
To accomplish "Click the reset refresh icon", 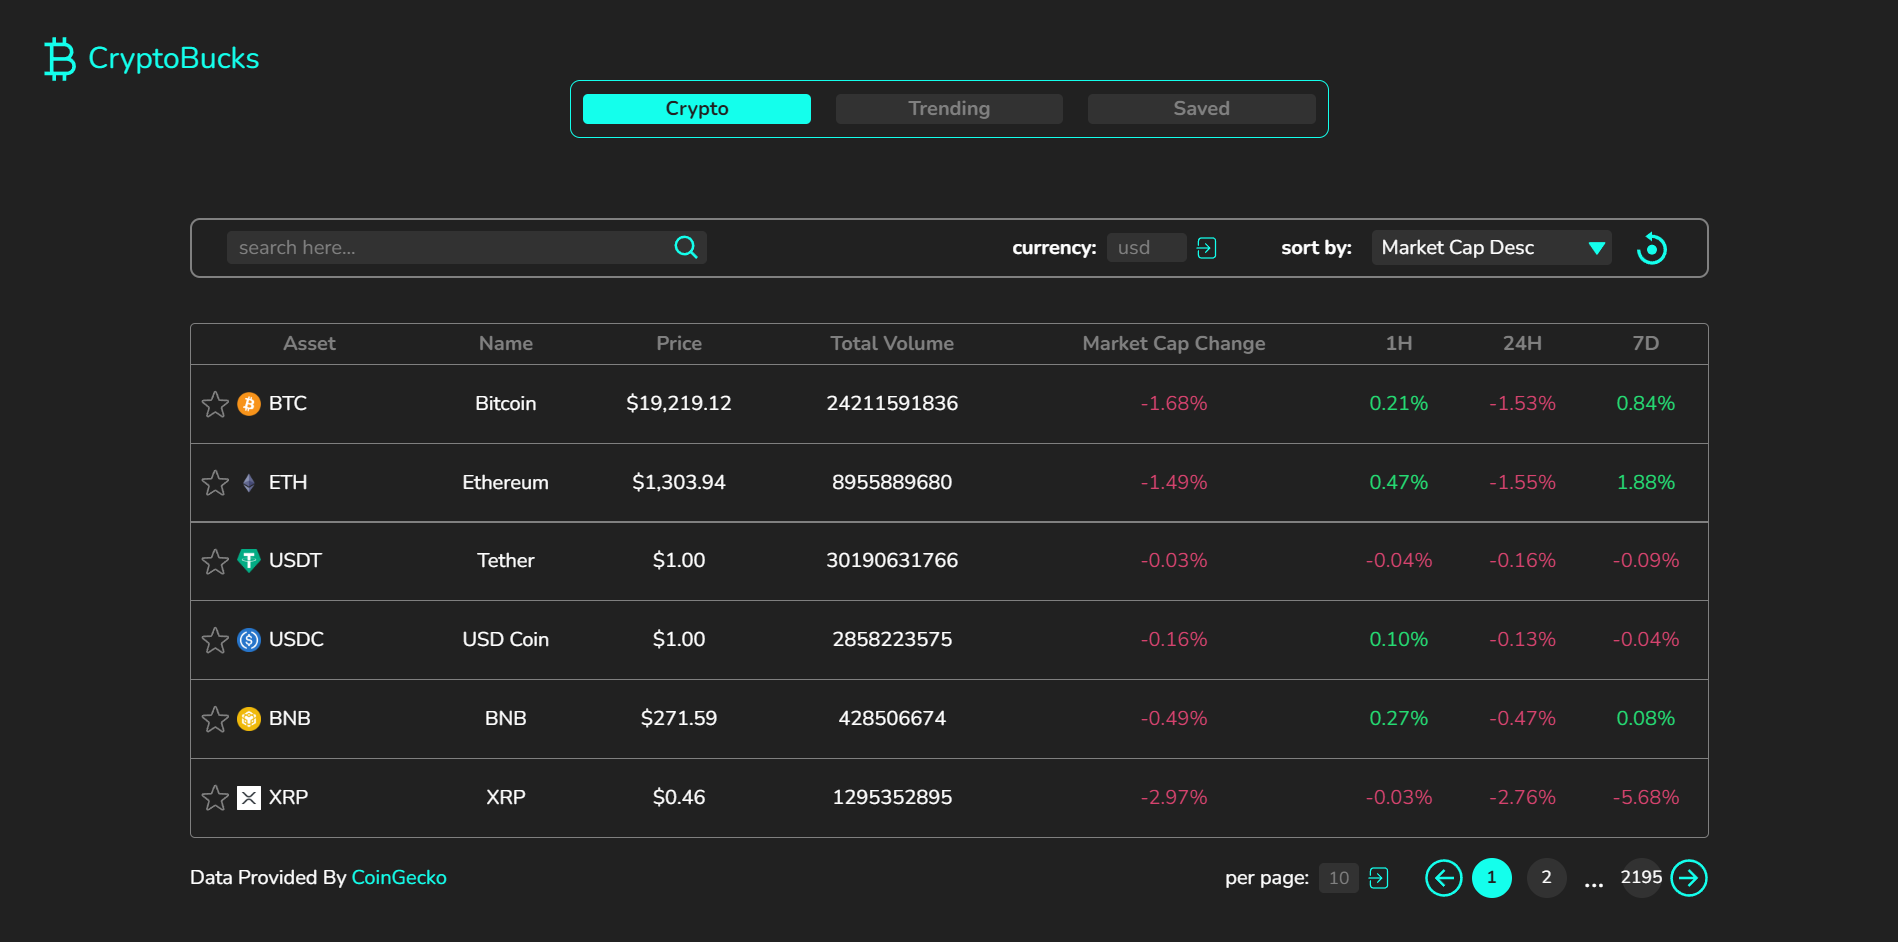I will click(1651, 248).
